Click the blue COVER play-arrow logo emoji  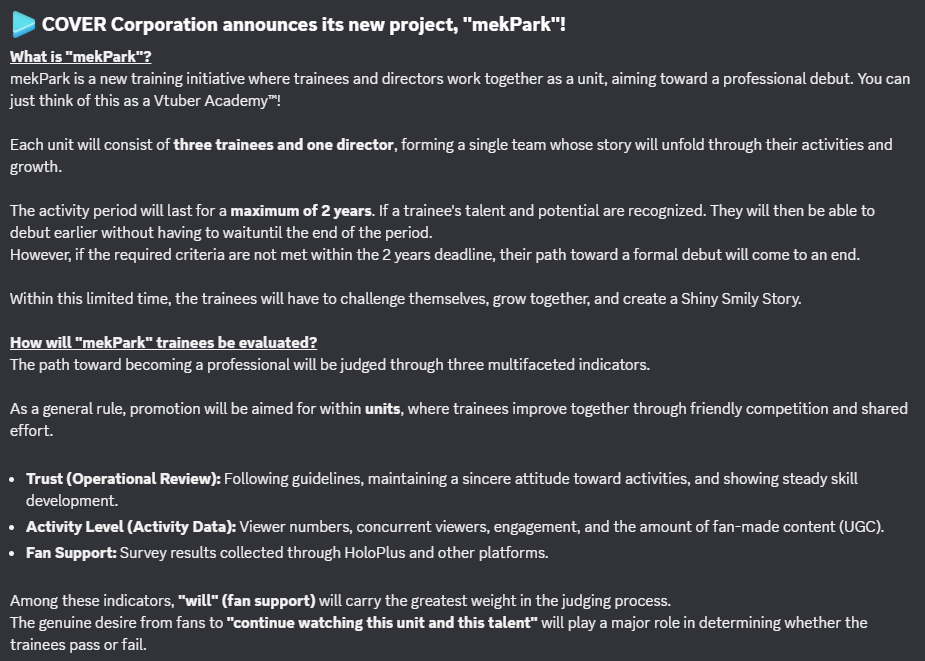[24, 24]
